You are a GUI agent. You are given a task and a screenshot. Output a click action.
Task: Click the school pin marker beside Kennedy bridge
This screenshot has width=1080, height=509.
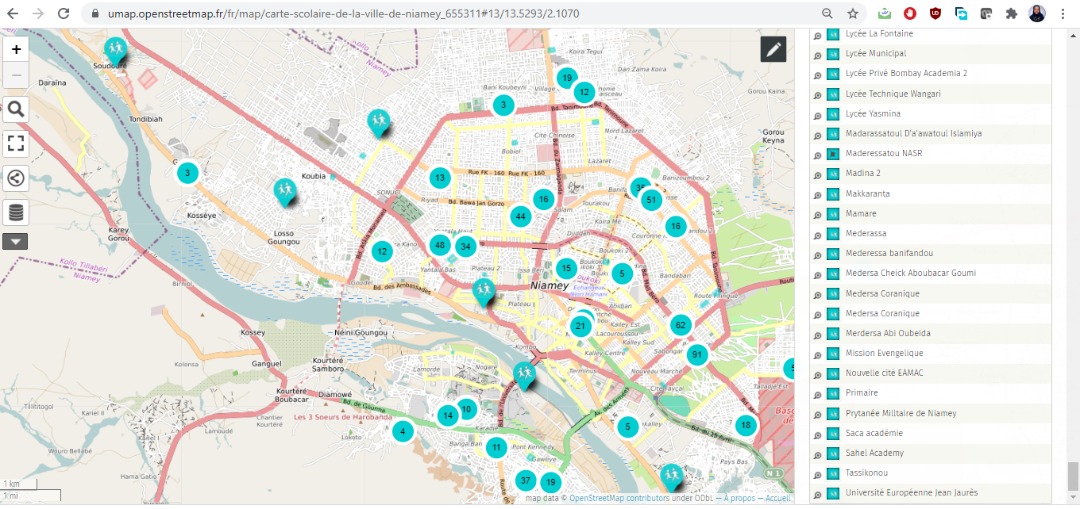click(x=525, y=375)
